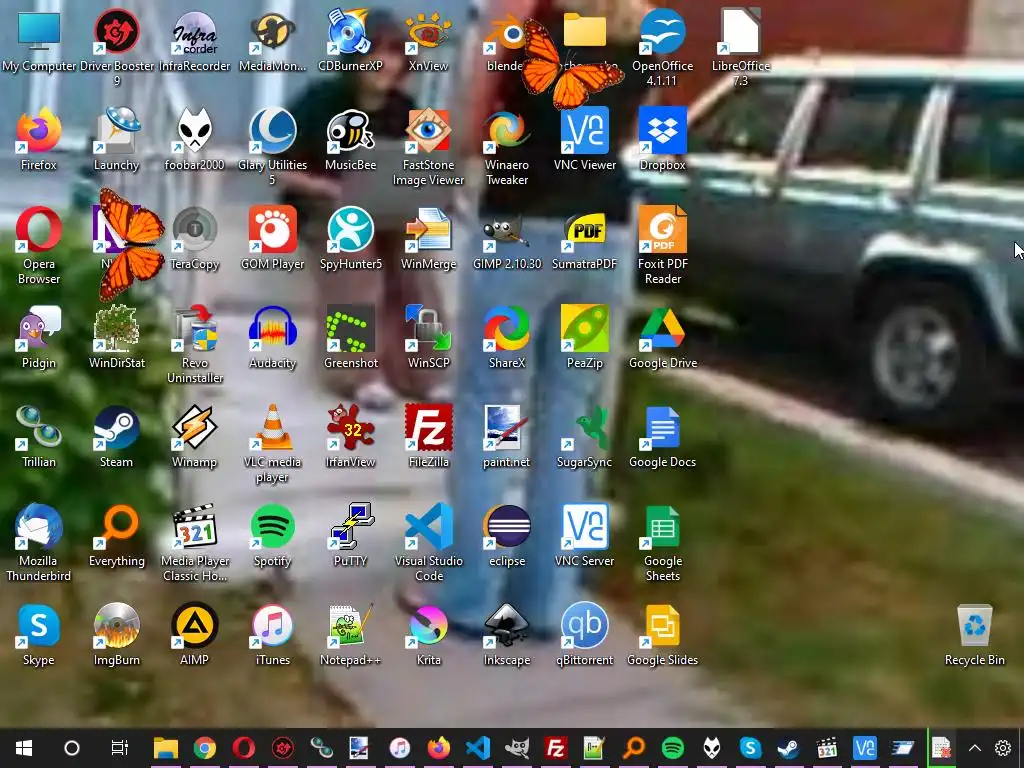Select the TeraCopy desktop icon
This screenshot has height=768, width=1024.
[194, 238]
